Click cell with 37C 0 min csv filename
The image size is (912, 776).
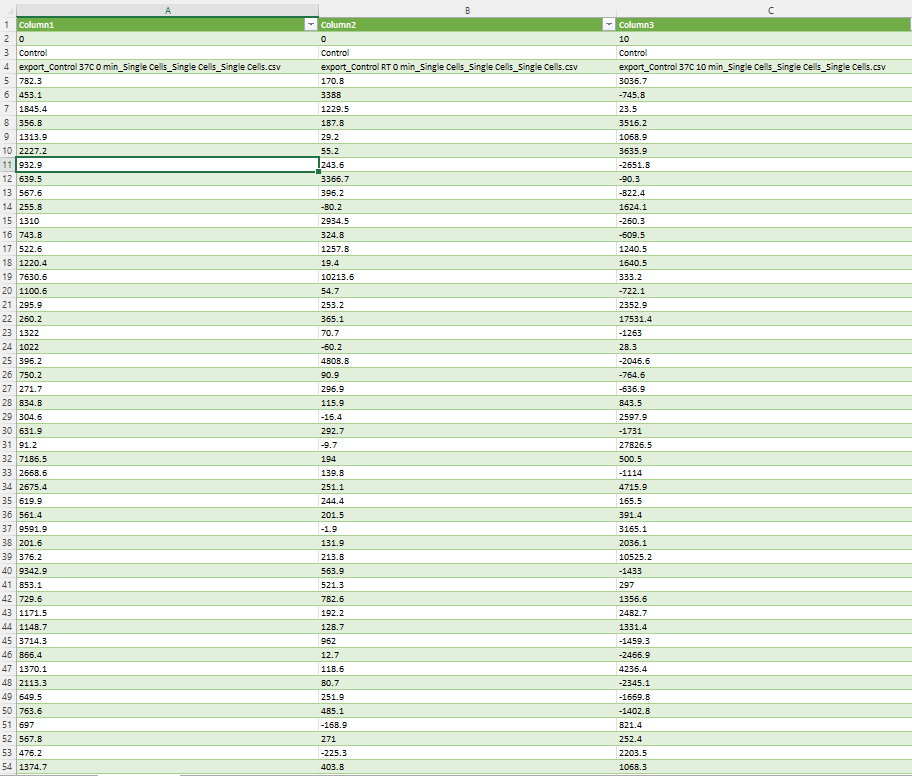168,67
